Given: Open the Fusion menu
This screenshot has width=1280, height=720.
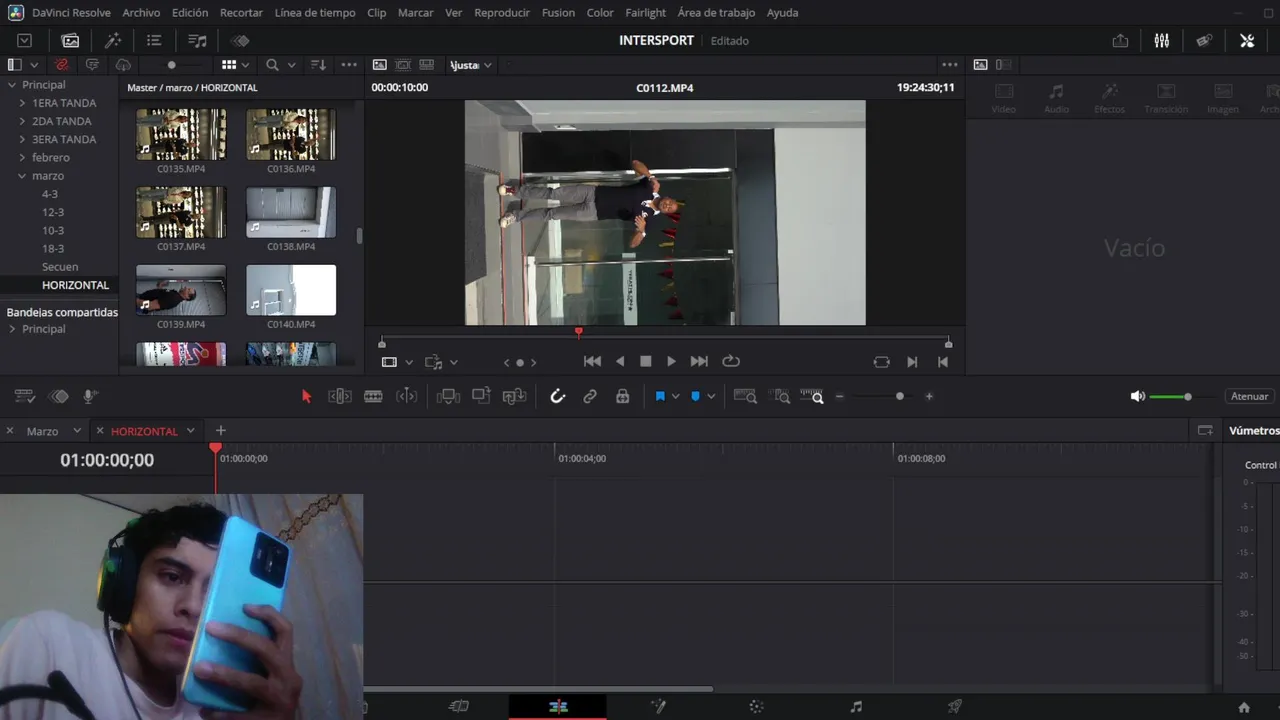Looking at the screenshot, I should coord(558,12).
